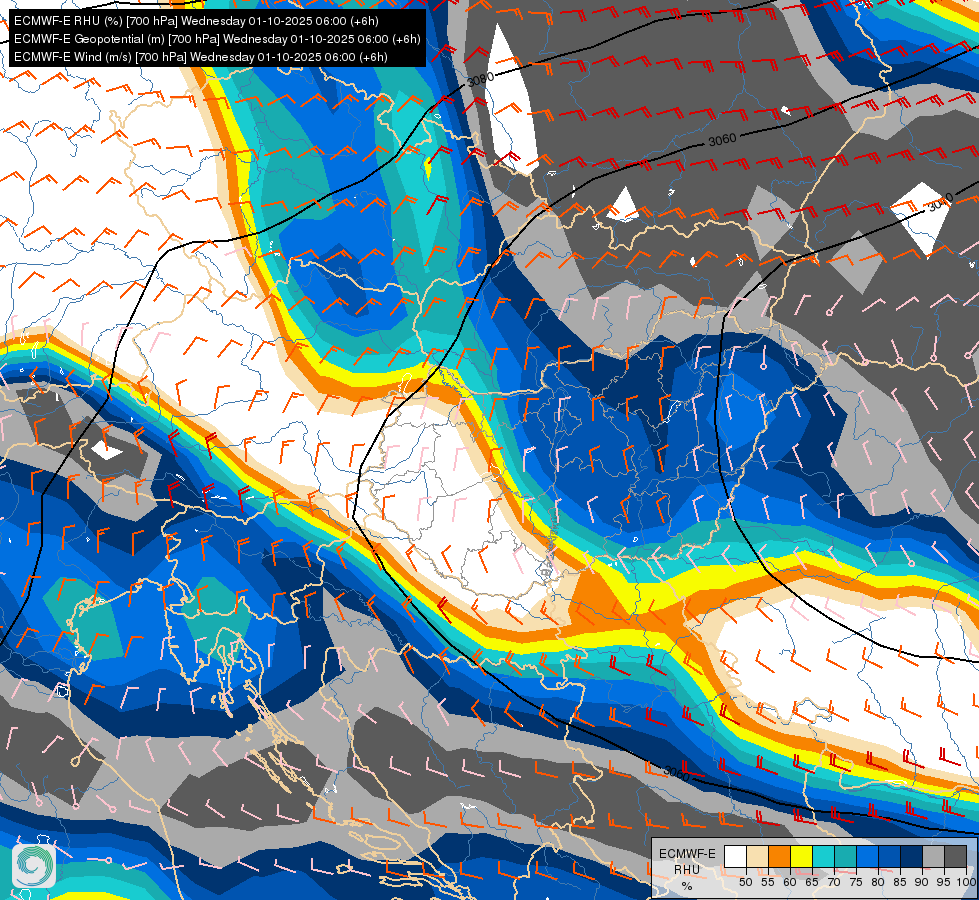Click the 3080 geopotential contour label

click(x=481, y=79)
